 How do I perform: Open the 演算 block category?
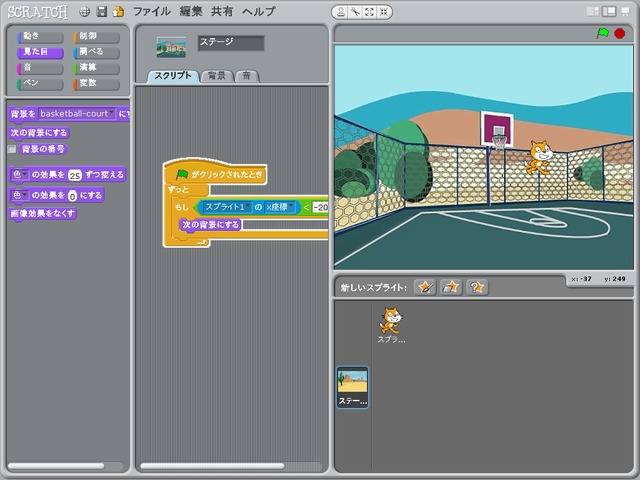point(96,68)
